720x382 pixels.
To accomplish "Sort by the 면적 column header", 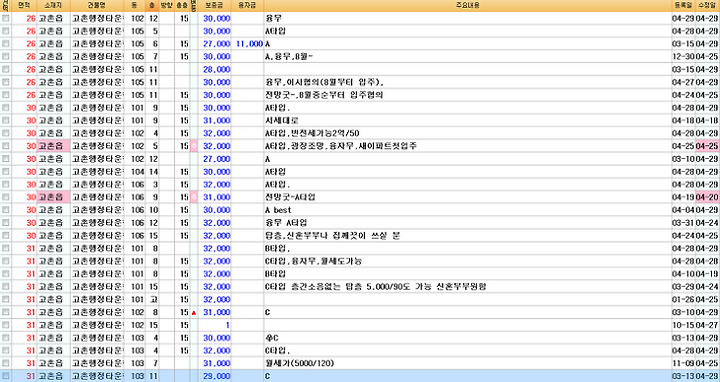I will [24, 6].
